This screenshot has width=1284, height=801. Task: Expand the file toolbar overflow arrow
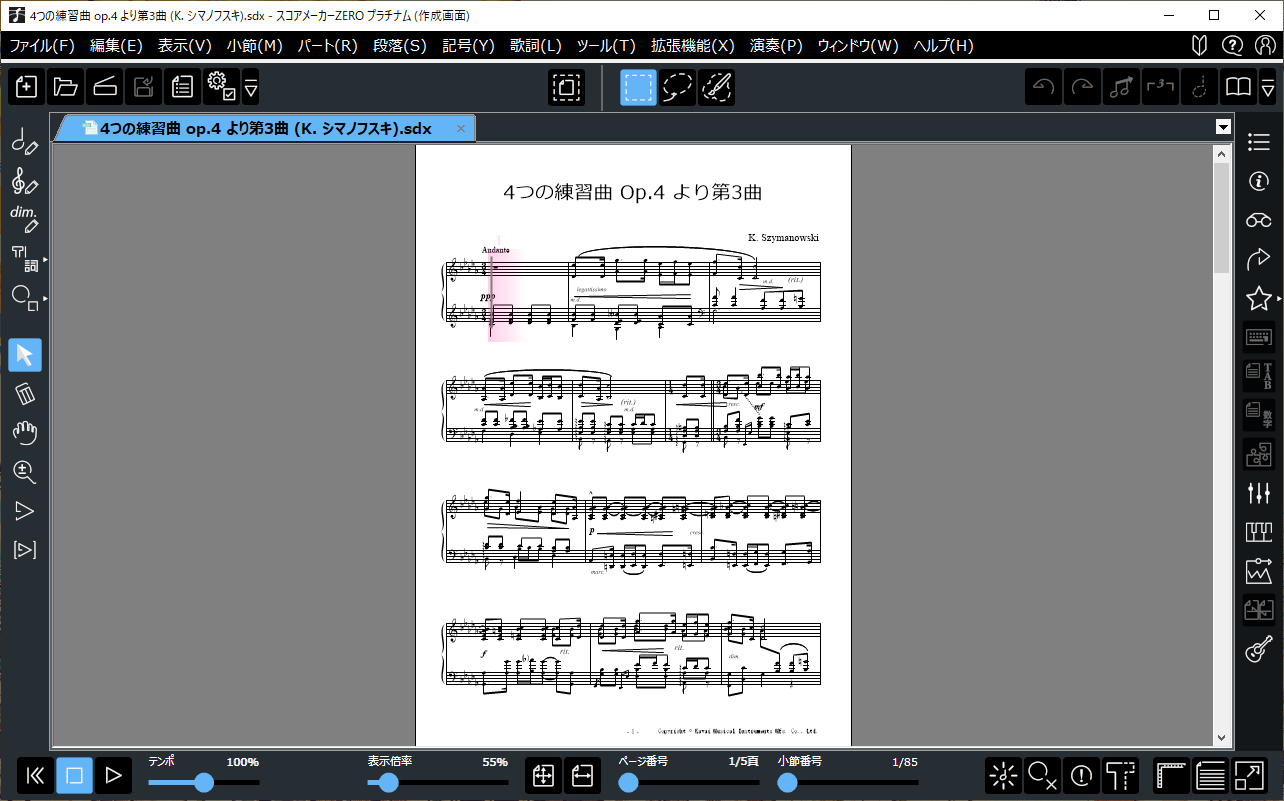click(251, 88)
